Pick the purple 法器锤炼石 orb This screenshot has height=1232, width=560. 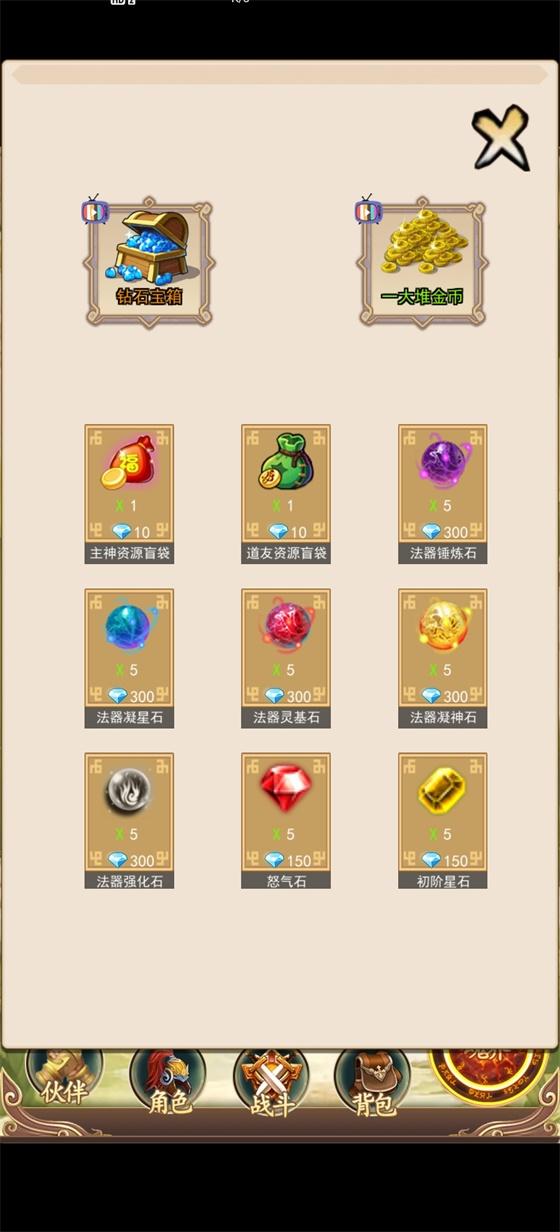click(x=443, y=494)
